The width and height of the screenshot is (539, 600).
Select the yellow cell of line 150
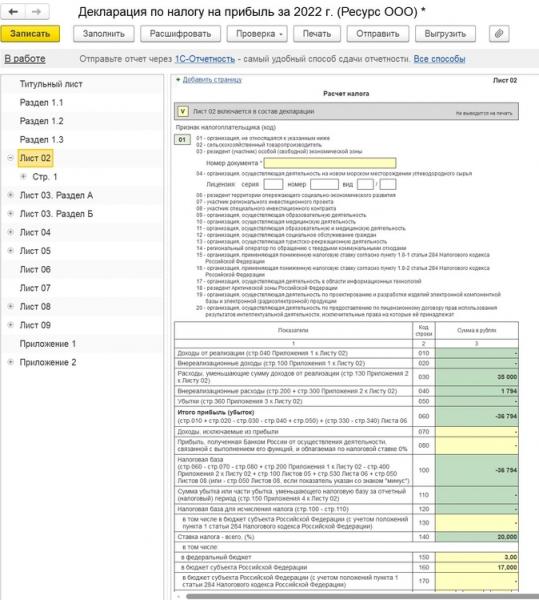[x=477, y=557]
